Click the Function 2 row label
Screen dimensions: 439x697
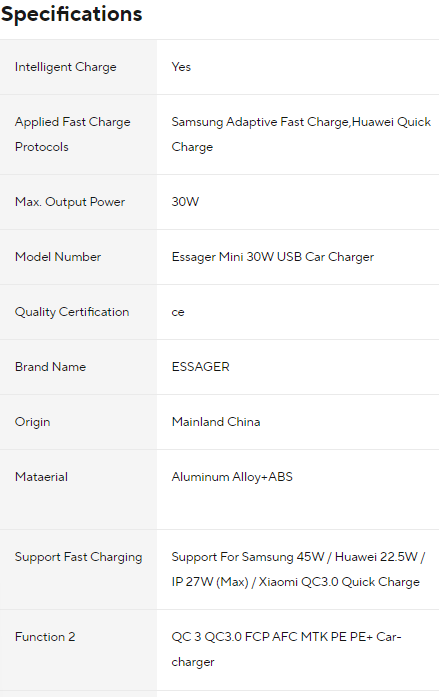[45, 637]
